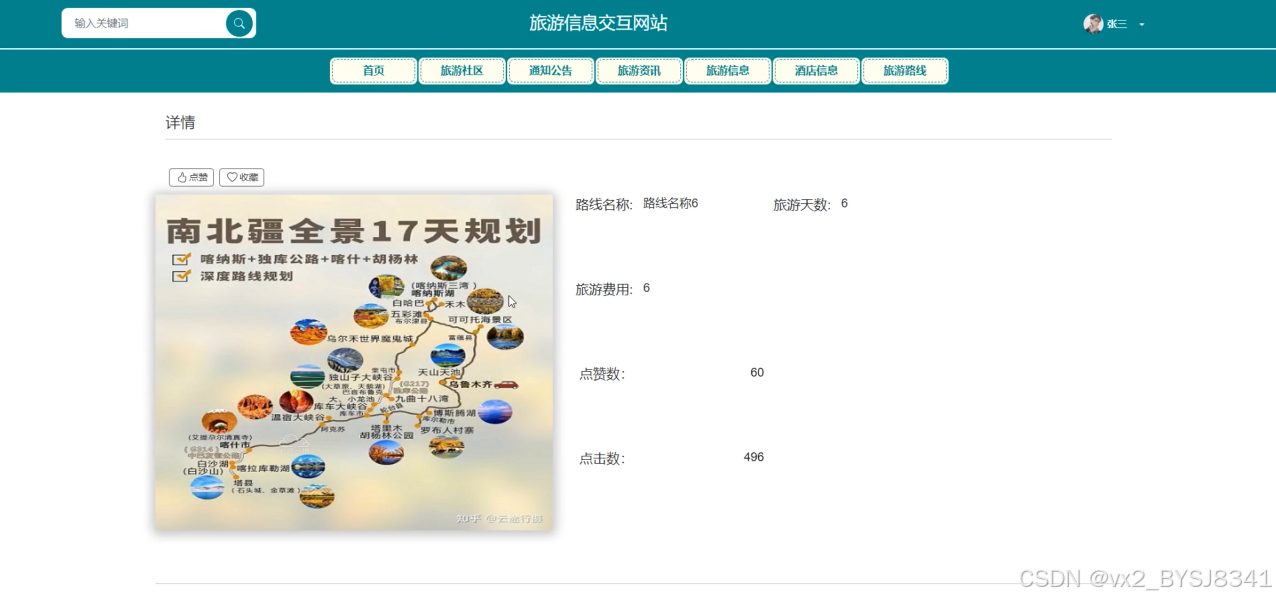Open the 首页 menu item
This screenshot has height=600, width=1276.
[x=374, y=71]
